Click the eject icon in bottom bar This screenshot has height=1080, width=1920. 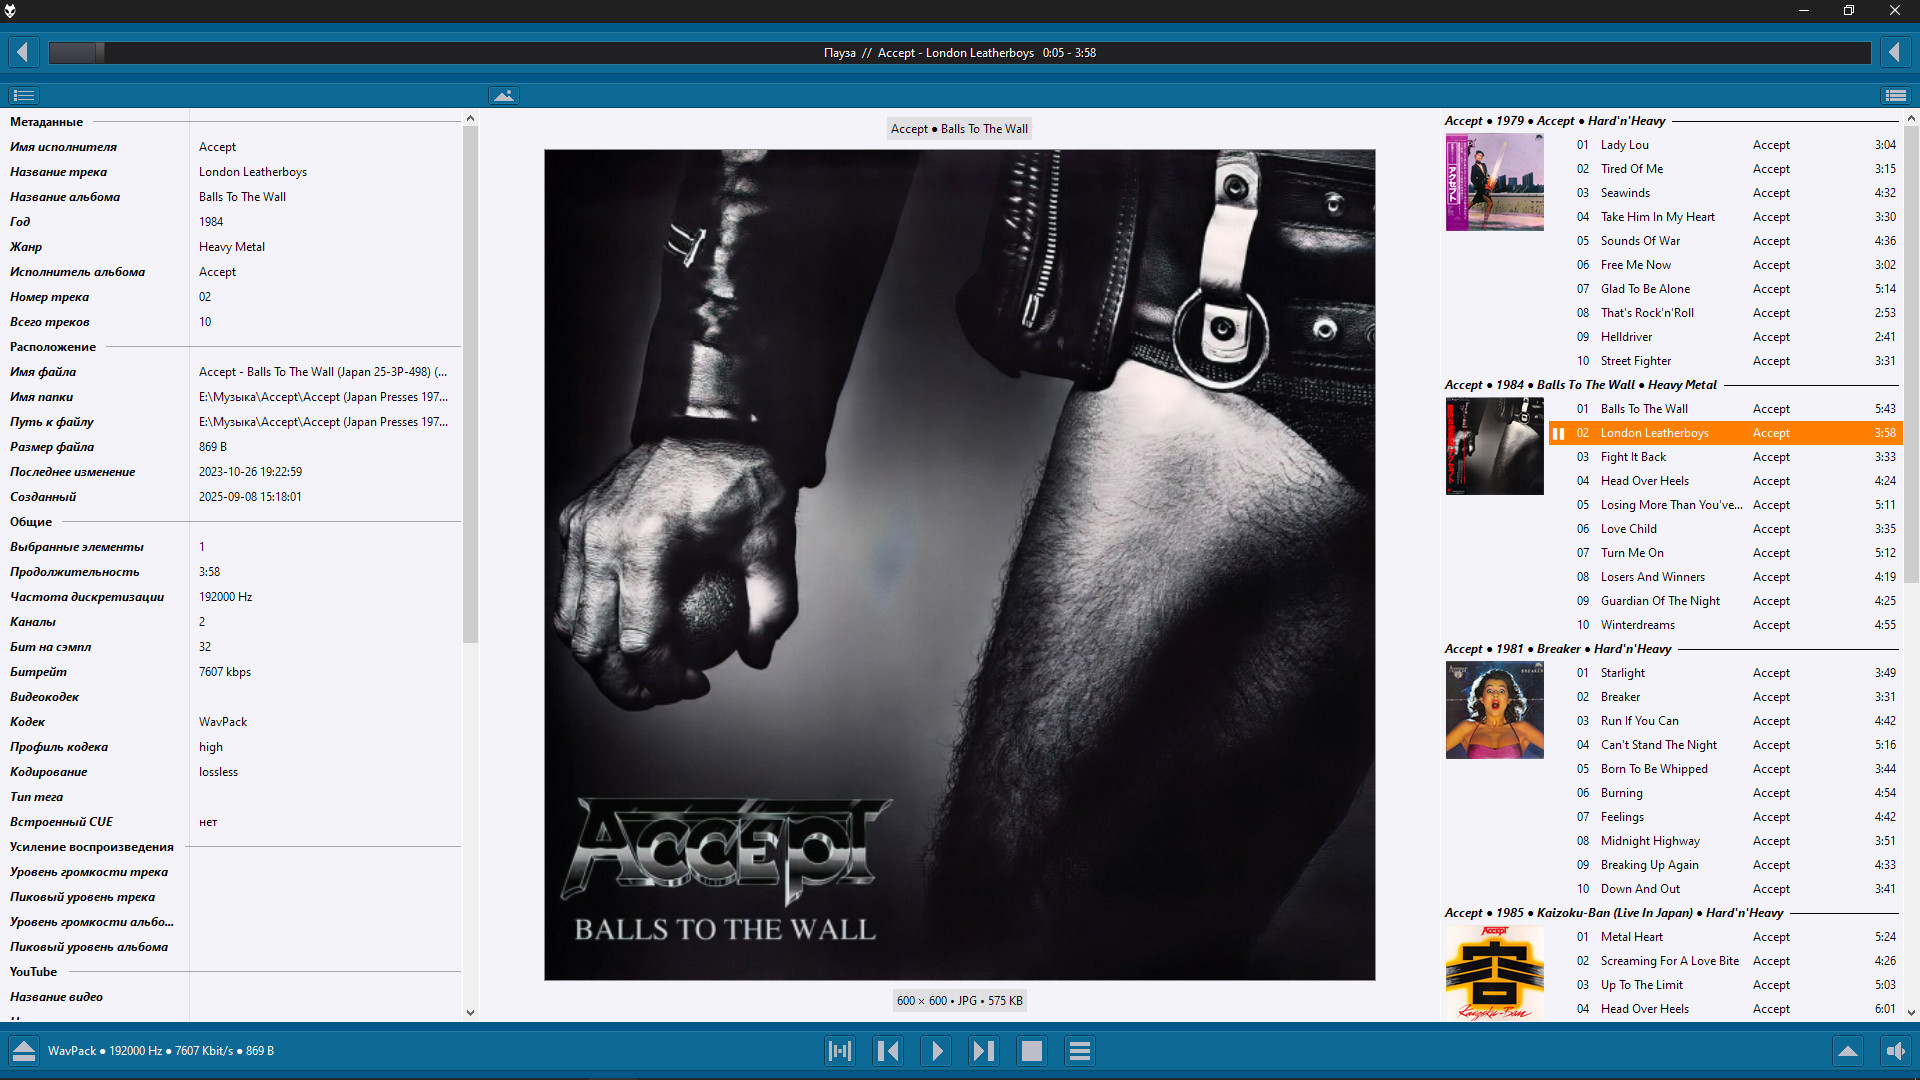[23, 1051]
